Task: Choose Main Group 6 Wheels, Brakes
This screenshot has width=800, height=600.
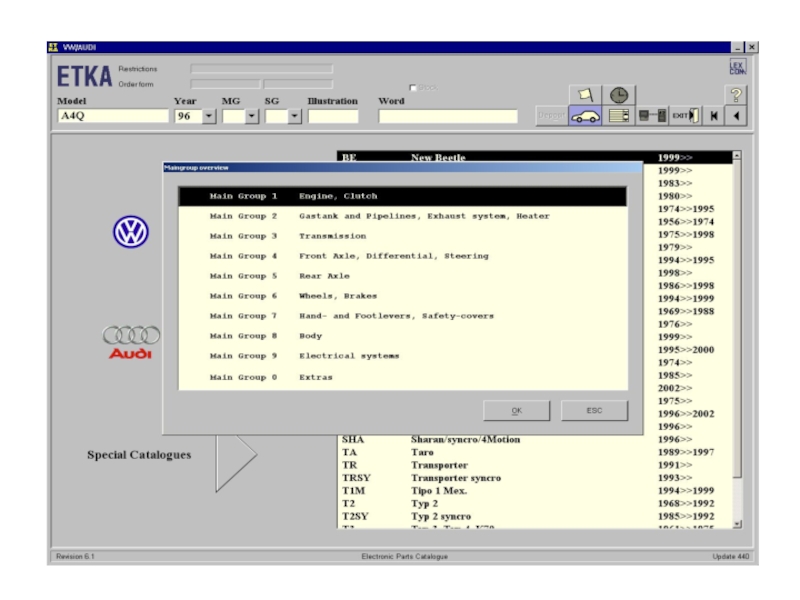Action: pyautogui.click(x=403, y=296)
